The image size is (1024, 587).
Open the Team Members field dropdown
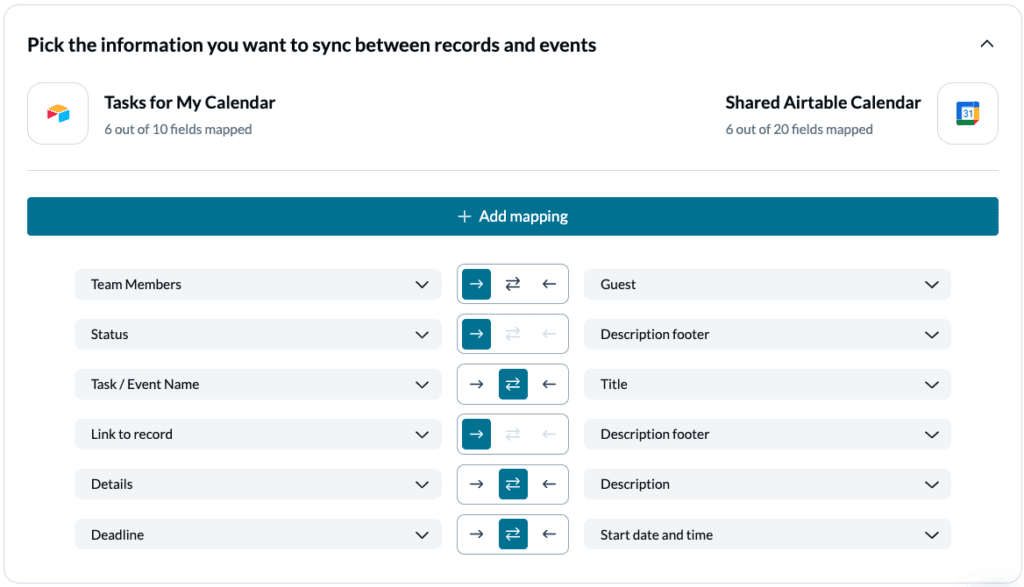(258, 284)
